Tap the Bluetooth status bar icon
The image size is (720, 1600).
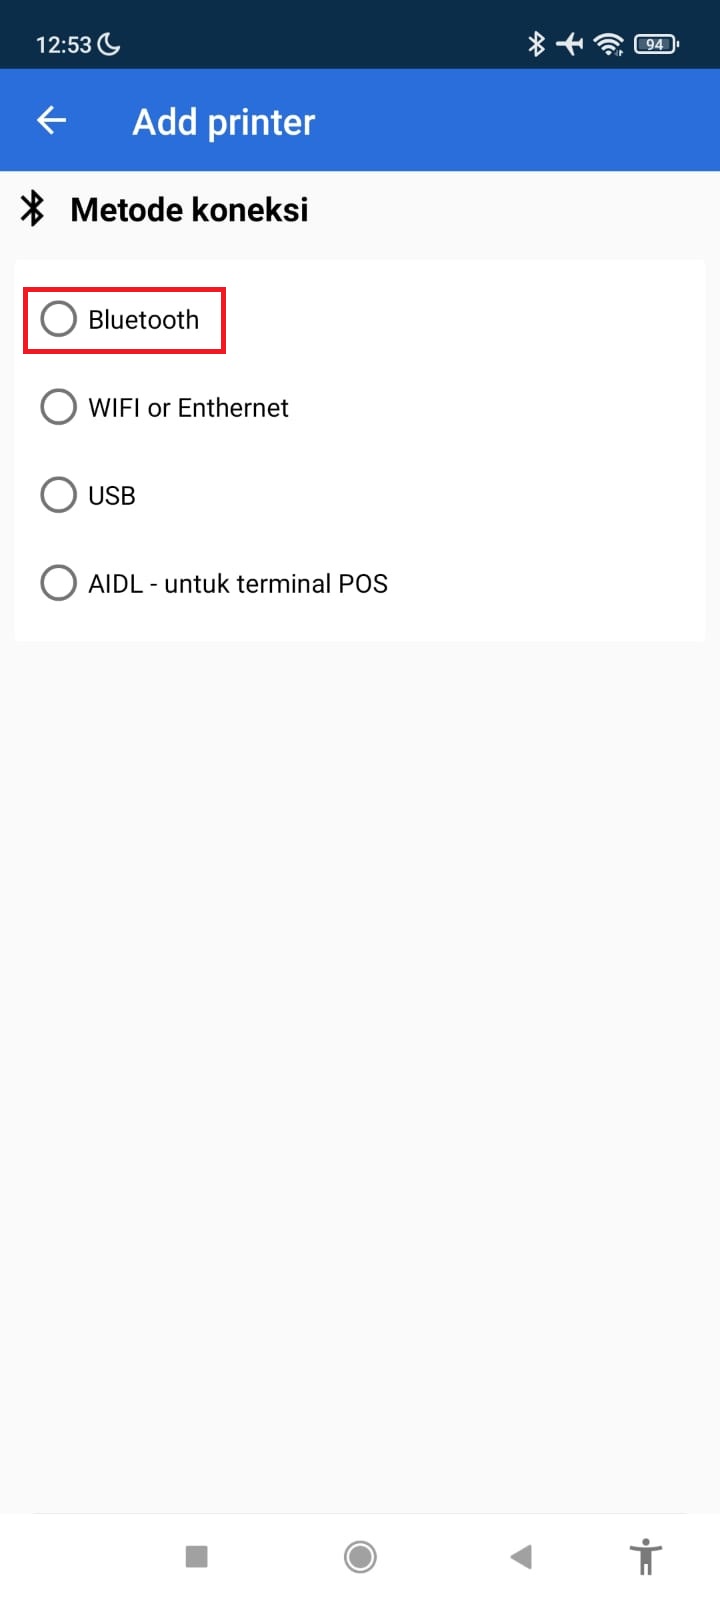point(536,44)
